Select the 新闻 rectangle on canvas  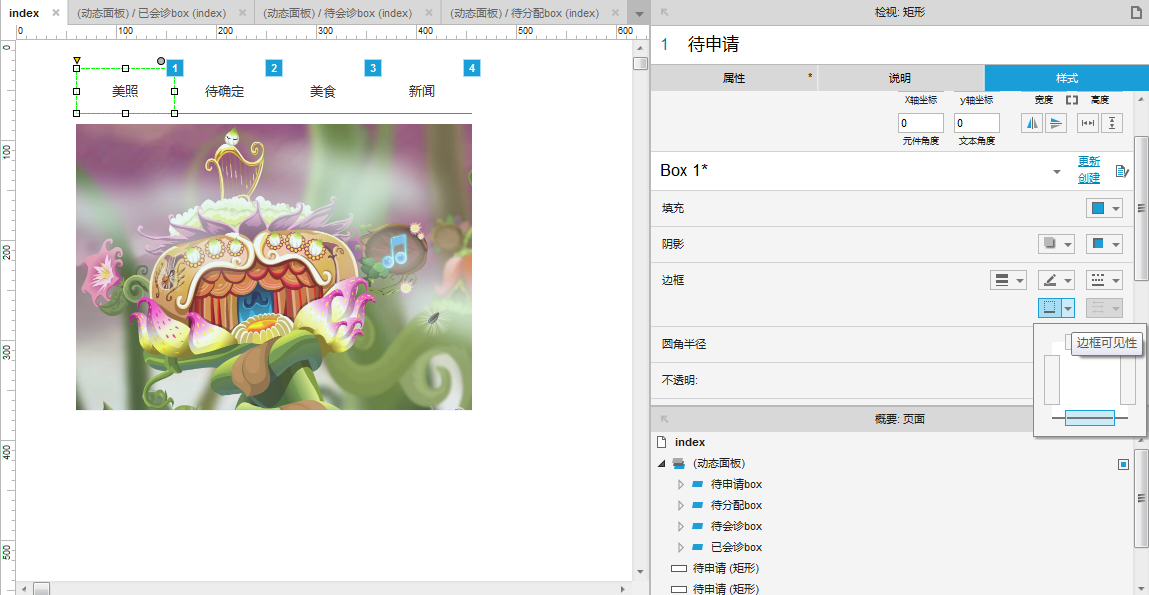tap(422, 91)
